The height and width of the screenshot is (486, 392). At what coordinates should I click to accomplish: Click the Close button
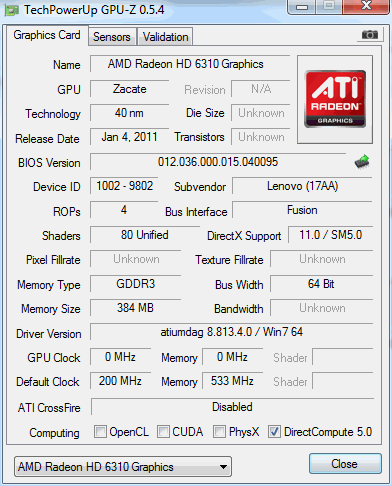345,464
